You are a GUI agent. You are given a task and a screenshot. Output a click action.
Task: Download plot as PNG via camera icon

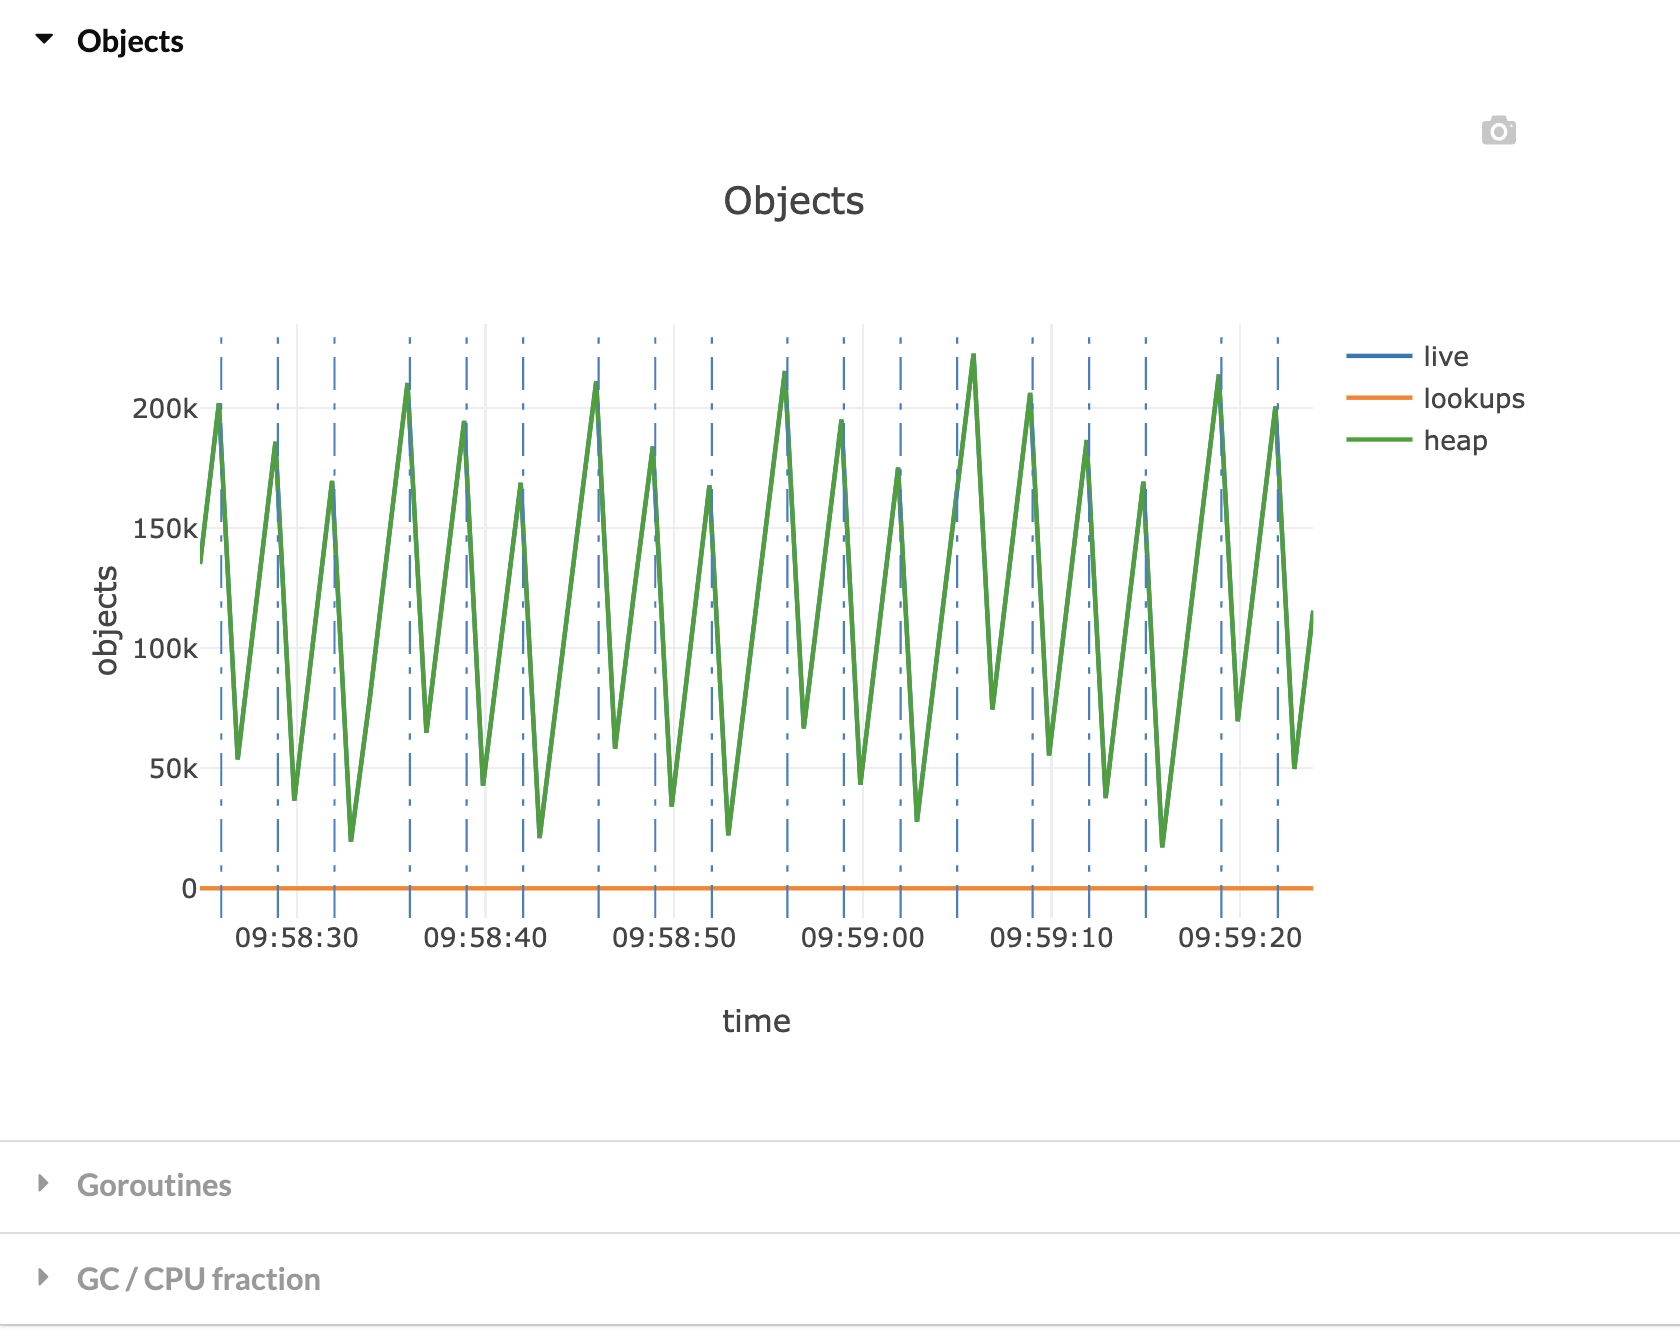point(1498,131)
